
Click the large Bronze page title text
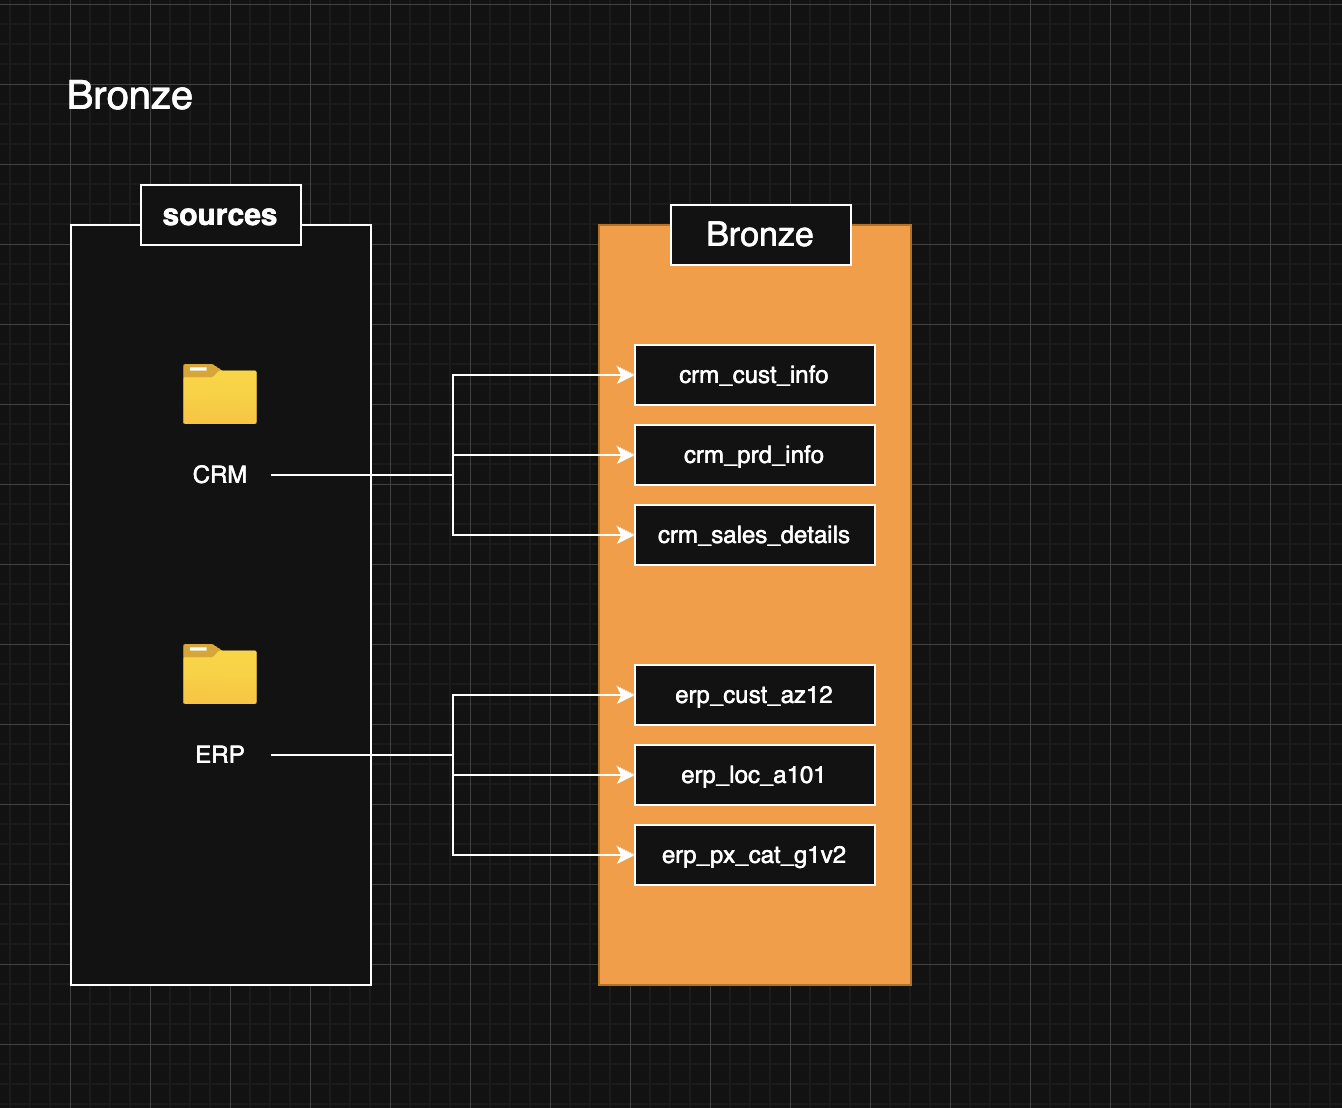(130, 96)
